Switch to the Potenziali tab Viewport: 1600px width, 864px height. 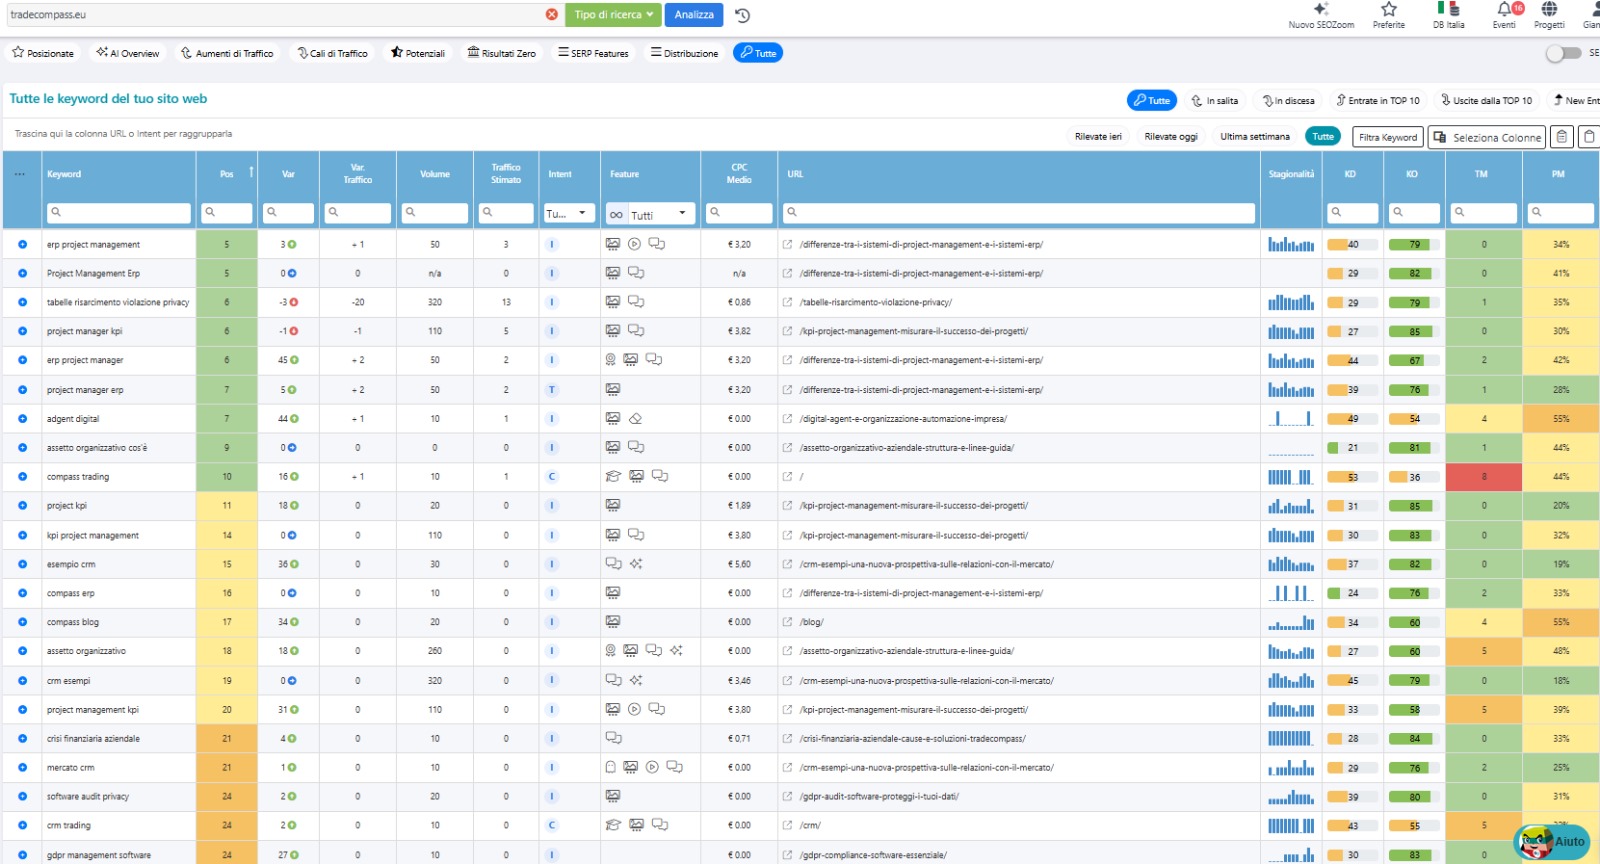pos(418,53)
